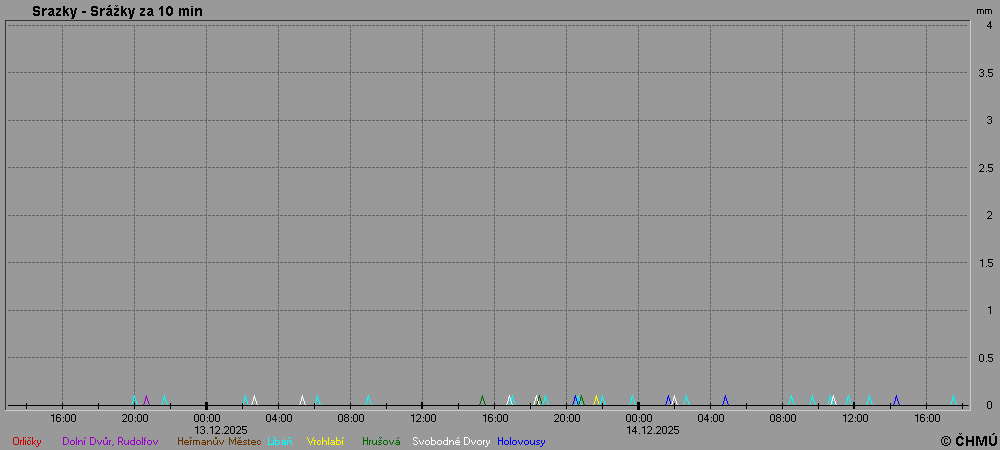Click the Svobodné Dvory legend label
1000x450 pixels.
[451, 441]
